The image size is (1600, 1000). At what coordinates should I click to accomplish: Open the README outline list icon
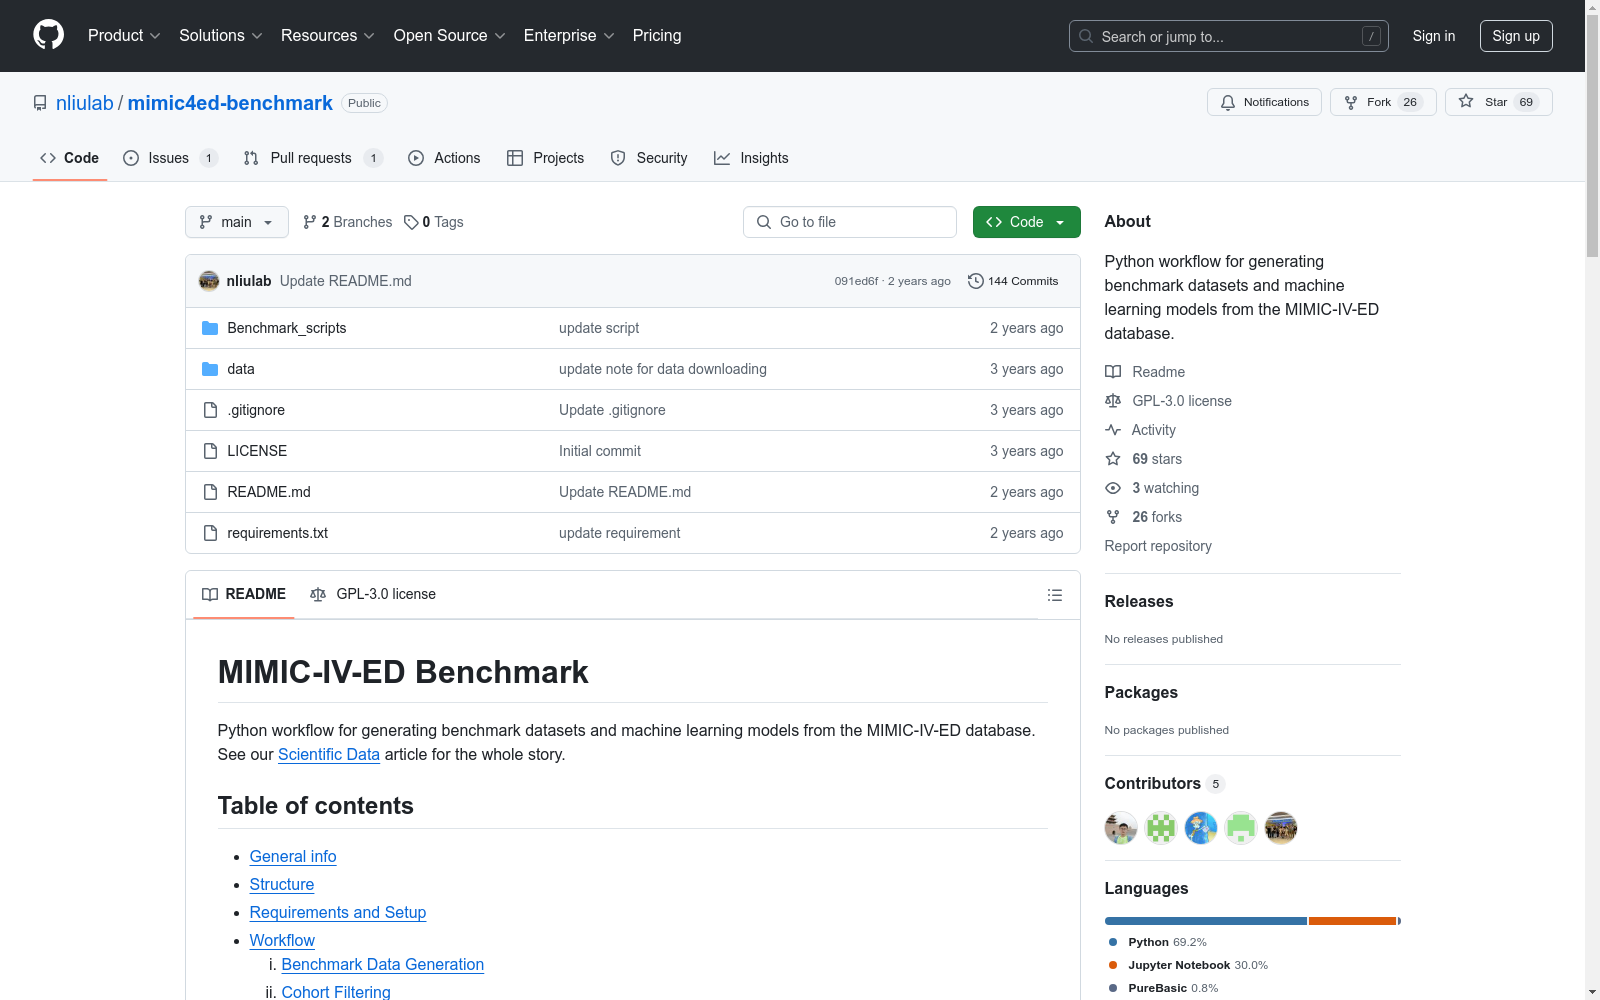1054,595
